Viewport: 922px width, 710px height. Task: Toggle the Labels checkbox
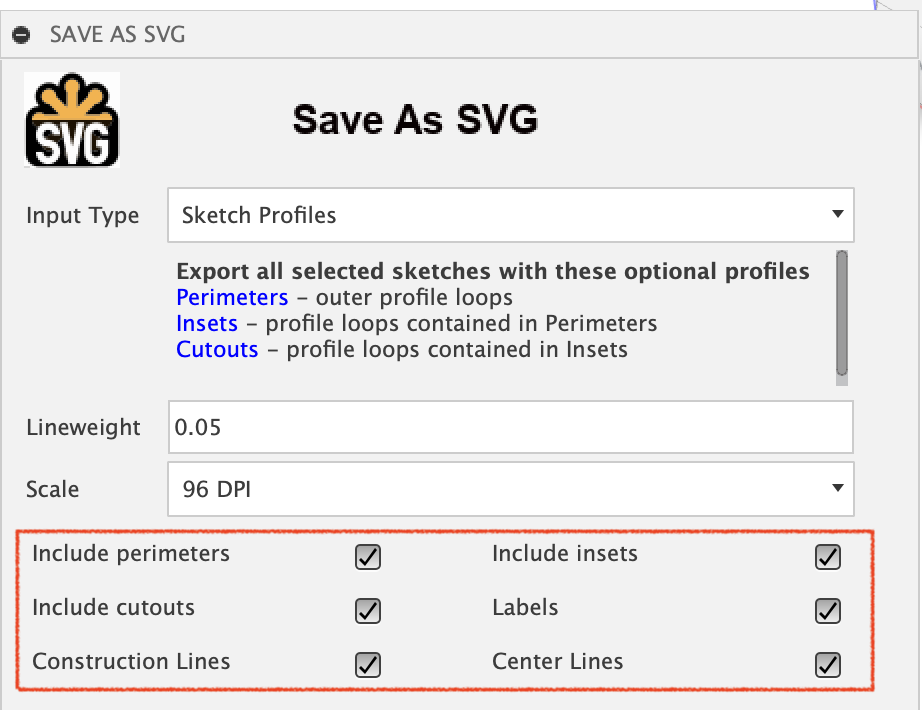pyautogui.click(x=828, y=611)
